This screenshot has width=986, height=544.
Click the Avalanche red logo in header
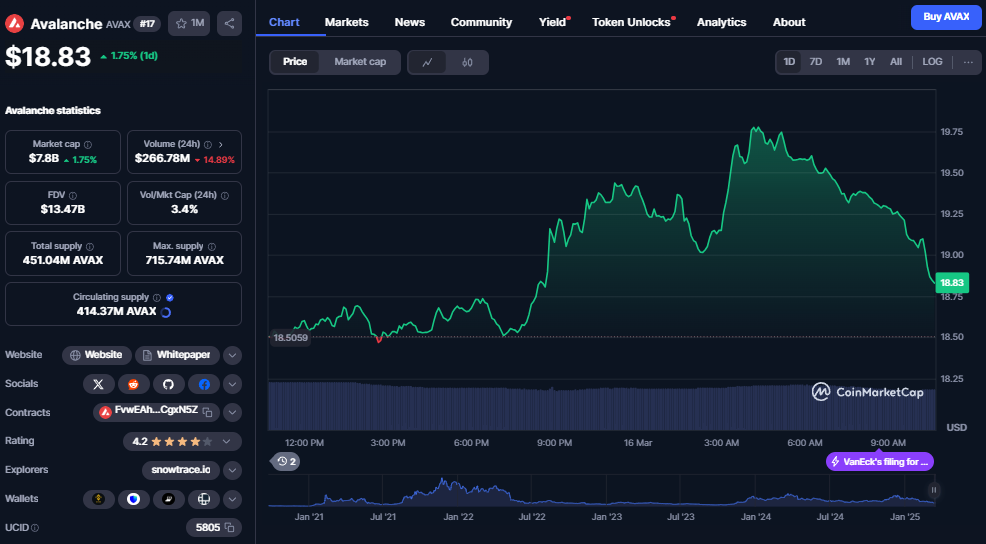tap(14, 24)
